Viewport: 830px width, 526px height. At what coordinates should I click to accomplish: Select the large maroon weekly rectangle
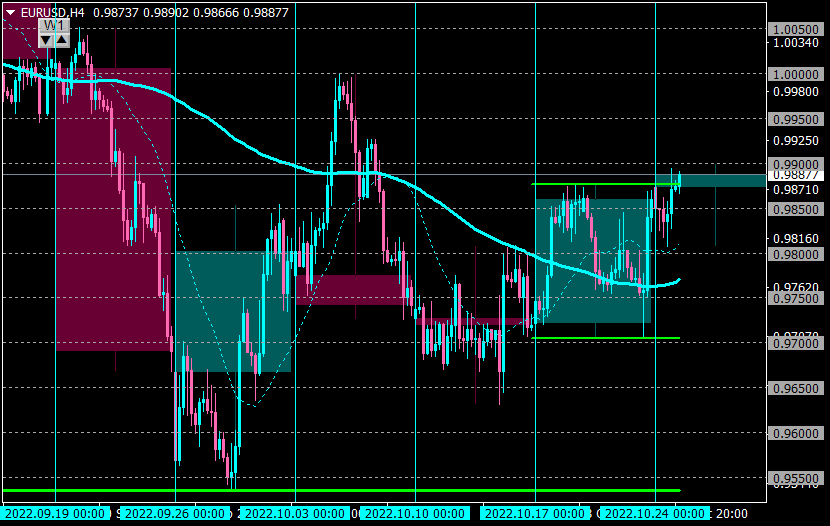(113, 210)
